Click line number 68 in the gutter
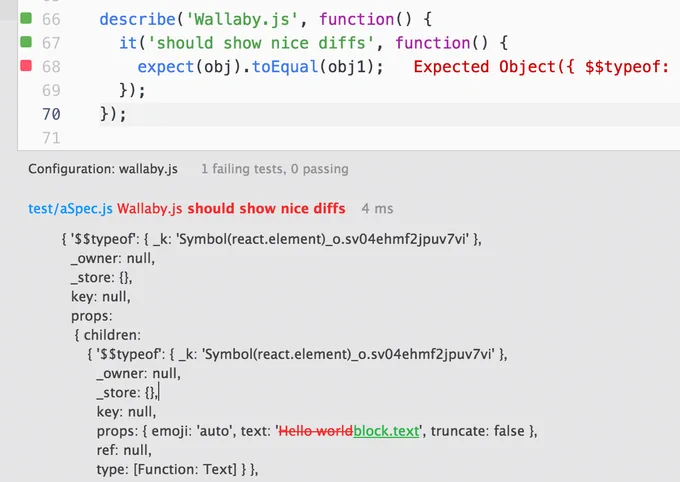Viewport: 680px width, 482px height. point(51,67)
